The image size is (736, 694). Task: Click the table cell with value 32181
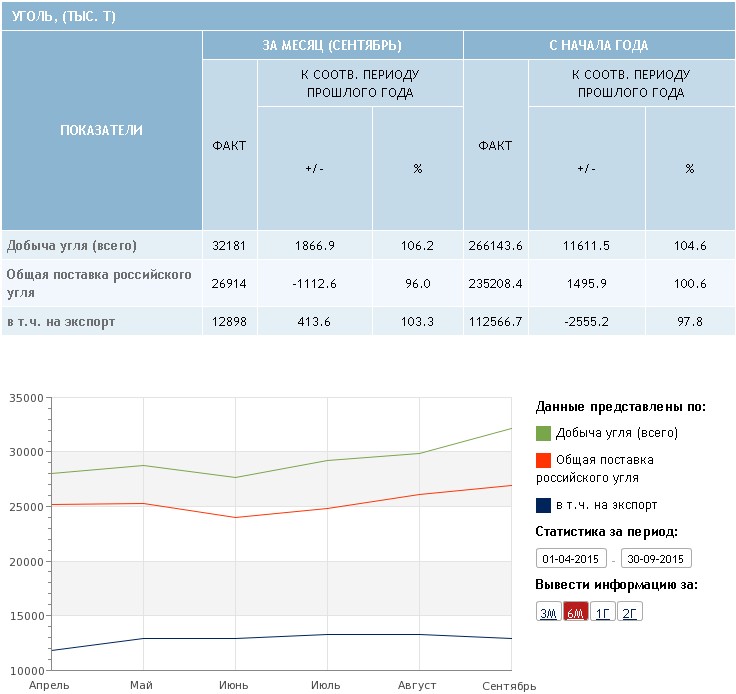click(x=229, y=245)
